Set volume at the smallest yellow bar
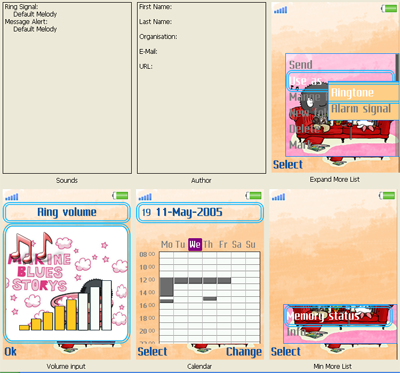This screenshot has width=400, height=373. pyautogui.click(x=24, y=328)
